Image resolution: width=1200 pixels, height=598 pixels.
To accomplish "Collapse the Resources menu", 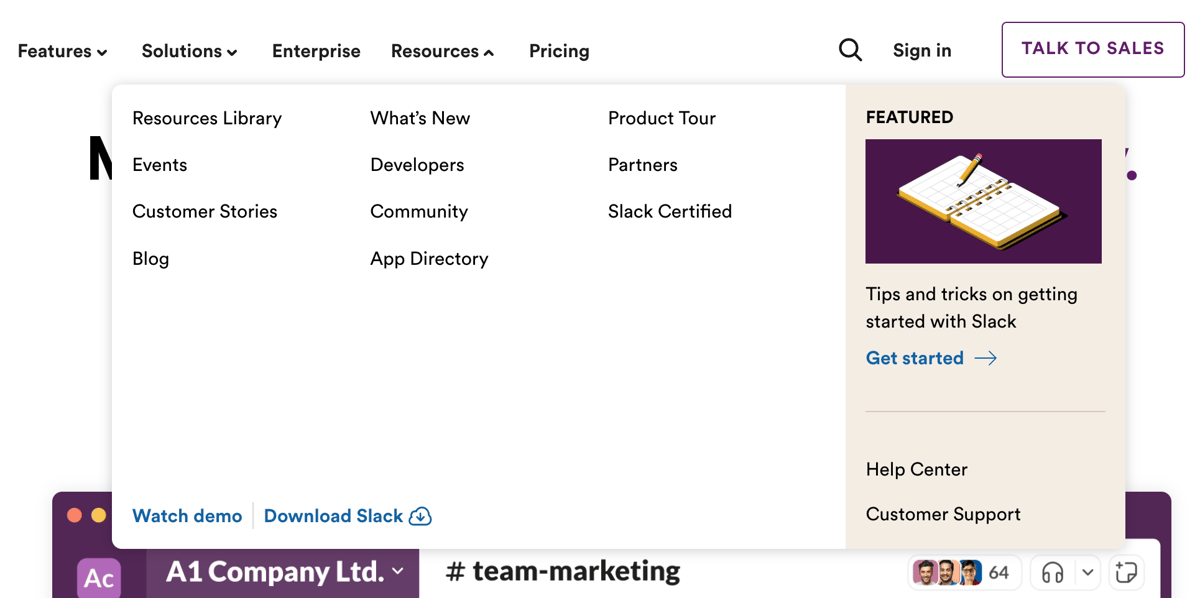I will 442,50.
